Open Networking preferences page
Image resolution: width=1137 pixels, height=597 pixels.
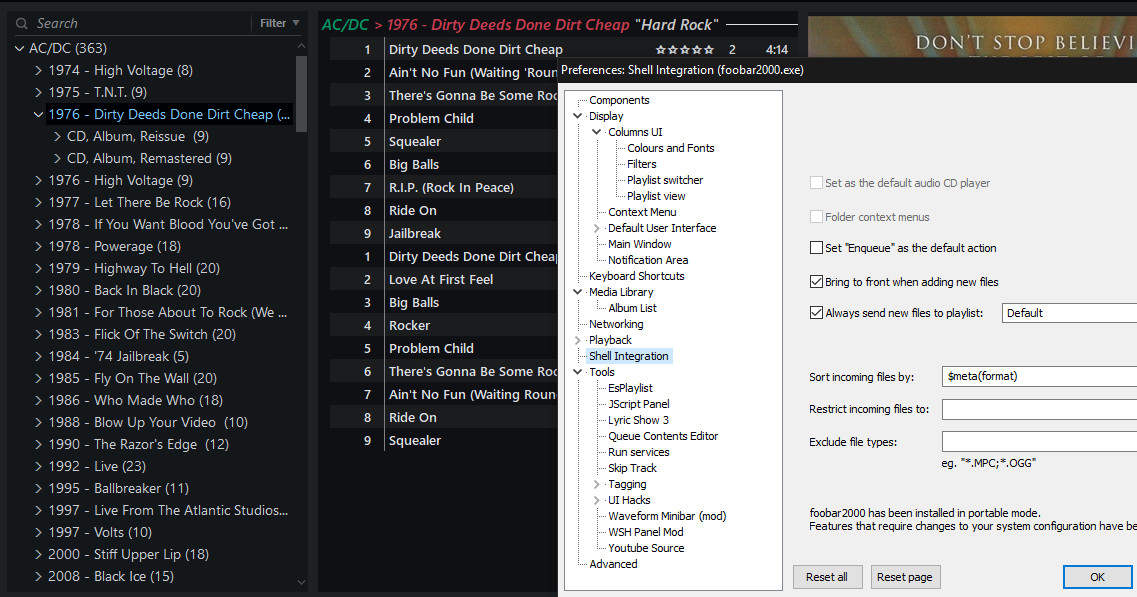[616, 324]
